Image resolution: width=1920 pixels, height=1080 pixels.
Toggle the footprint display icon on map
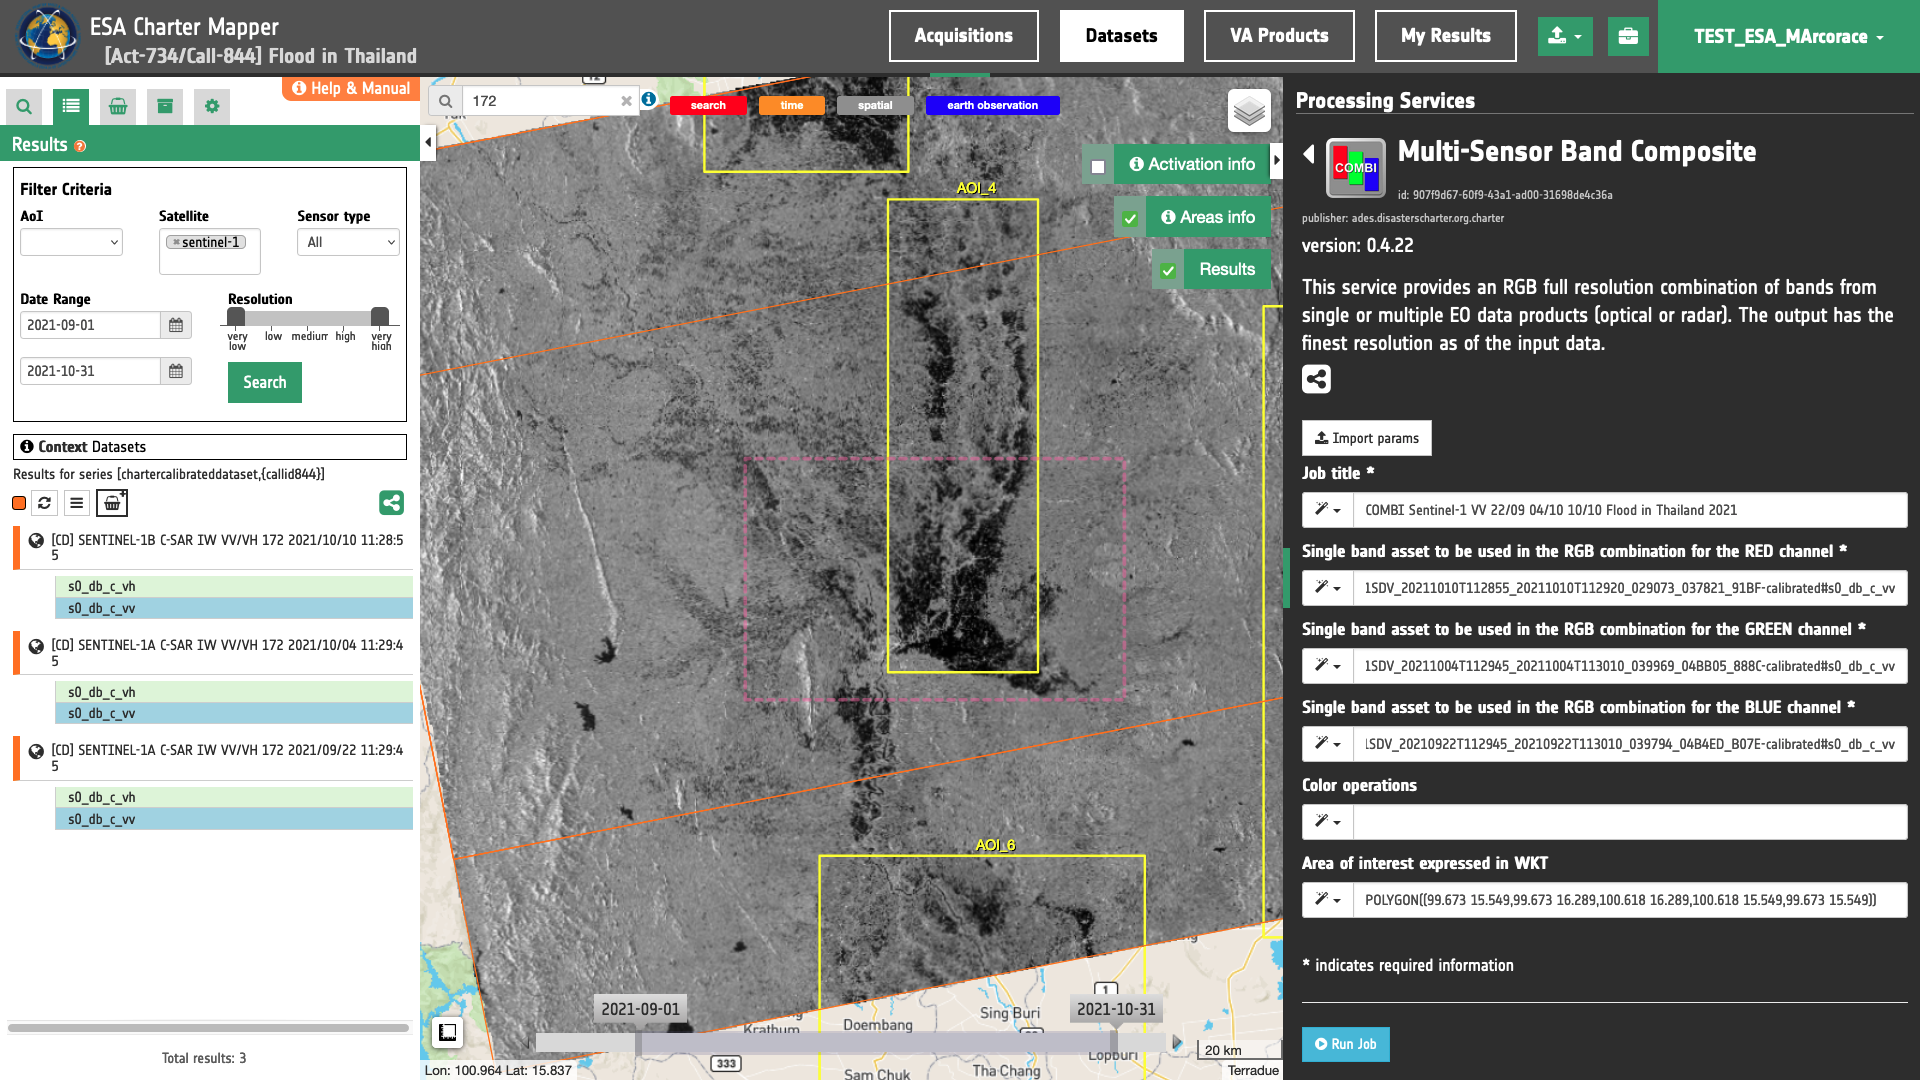pos(447,1033)
